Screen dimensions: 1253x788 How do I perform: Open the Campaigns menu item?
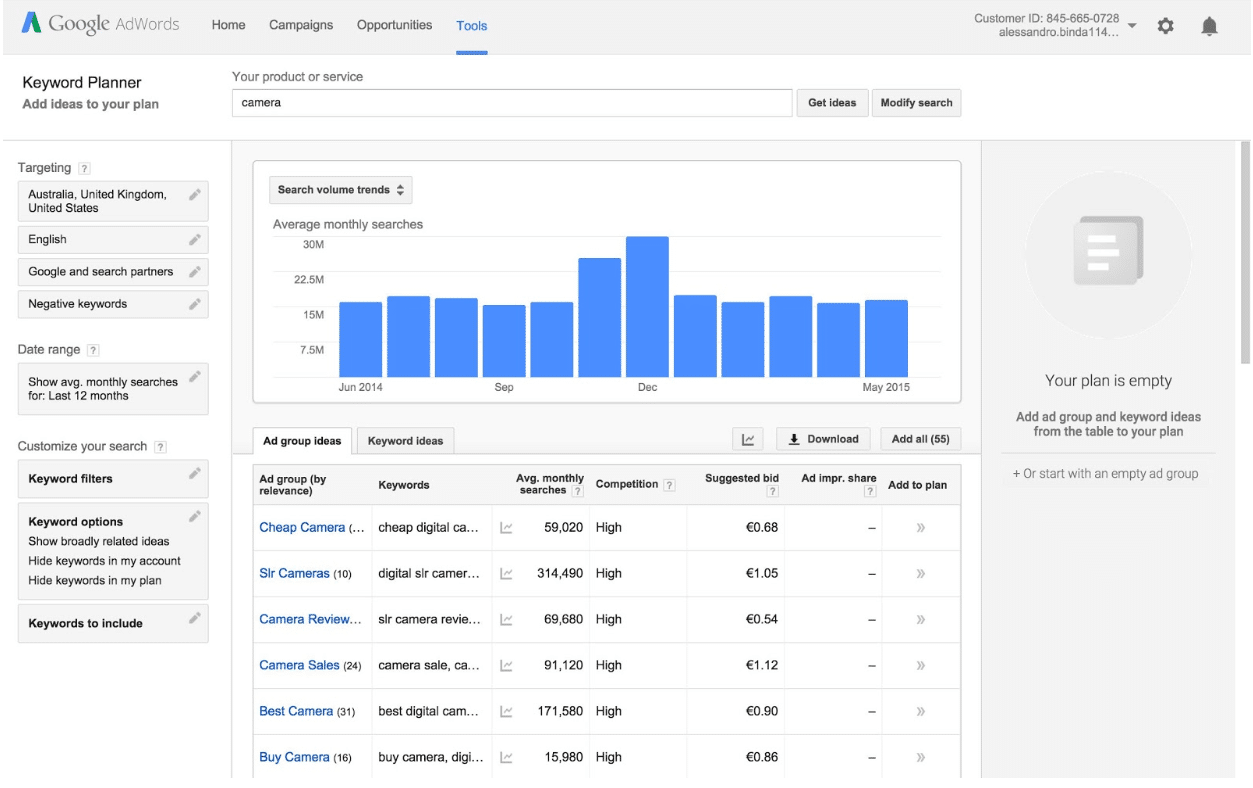tap(300, 25)
